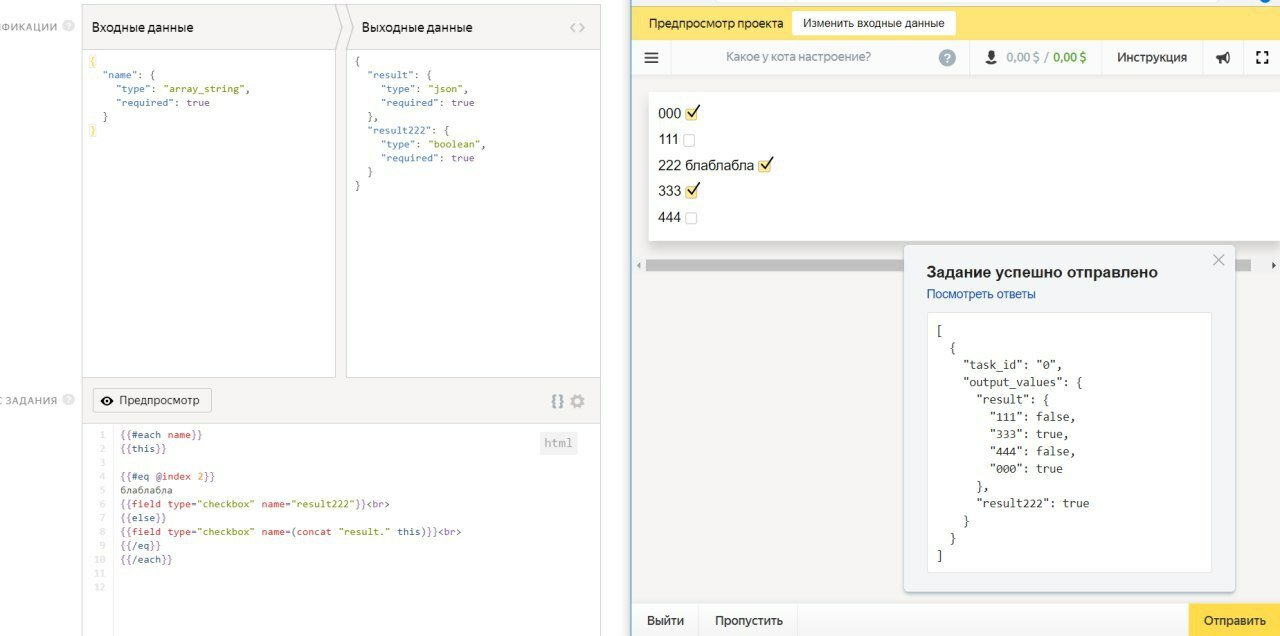The width and height of the screenshot is (1280, 636).
Task: Click help icon beside task interface label
Action: pyautogui.click(x=68, y=399)
